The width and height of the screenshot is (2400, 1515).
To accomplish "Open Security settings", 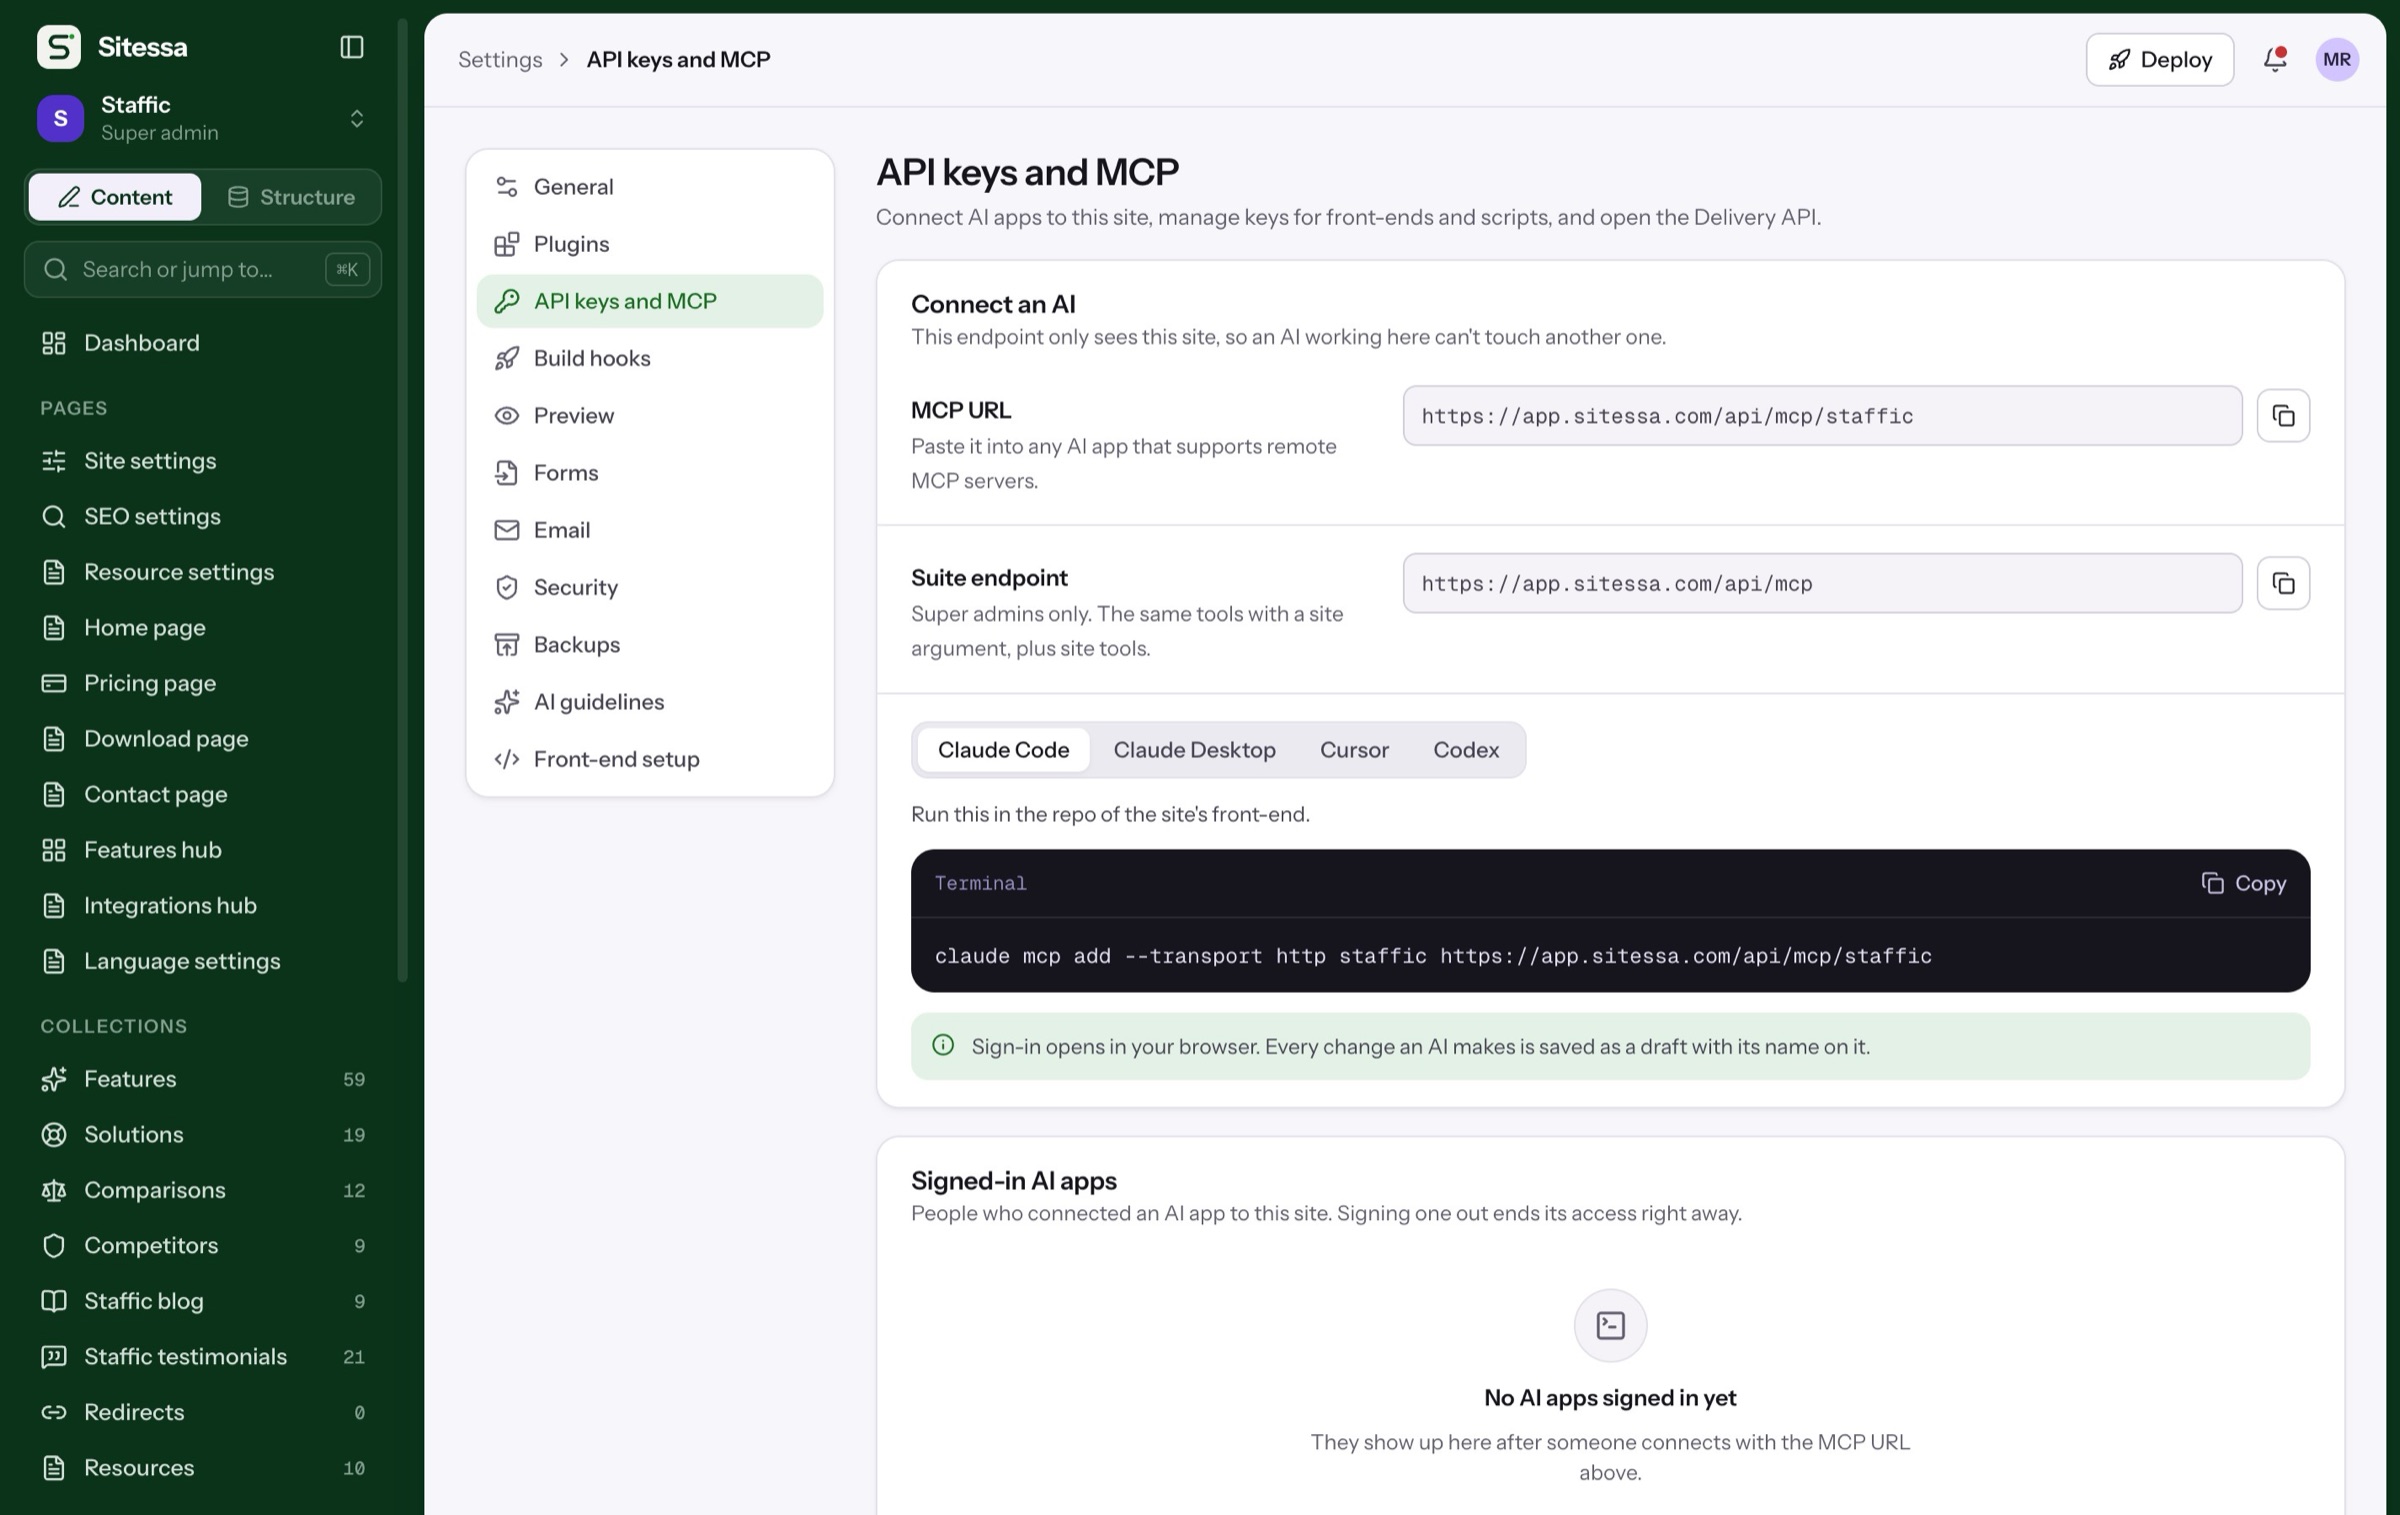I will coord(650,587).
